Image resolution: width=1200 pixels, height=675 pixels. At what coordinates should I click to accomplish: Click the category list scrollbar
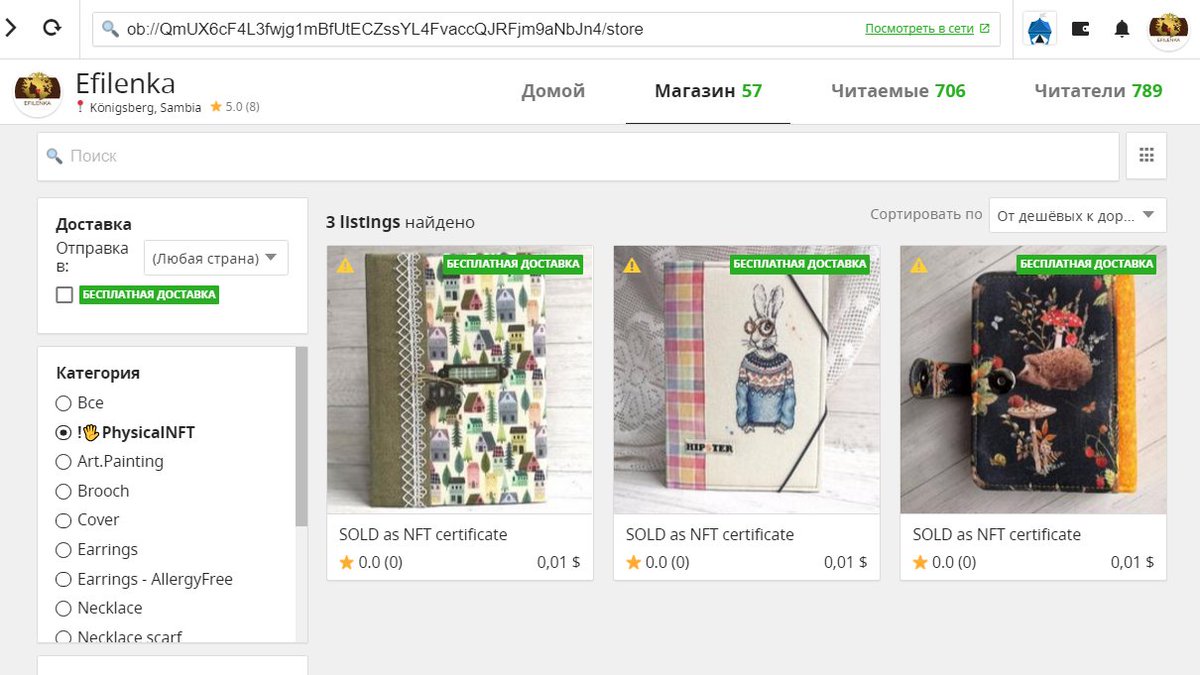(x=301, y=436)
